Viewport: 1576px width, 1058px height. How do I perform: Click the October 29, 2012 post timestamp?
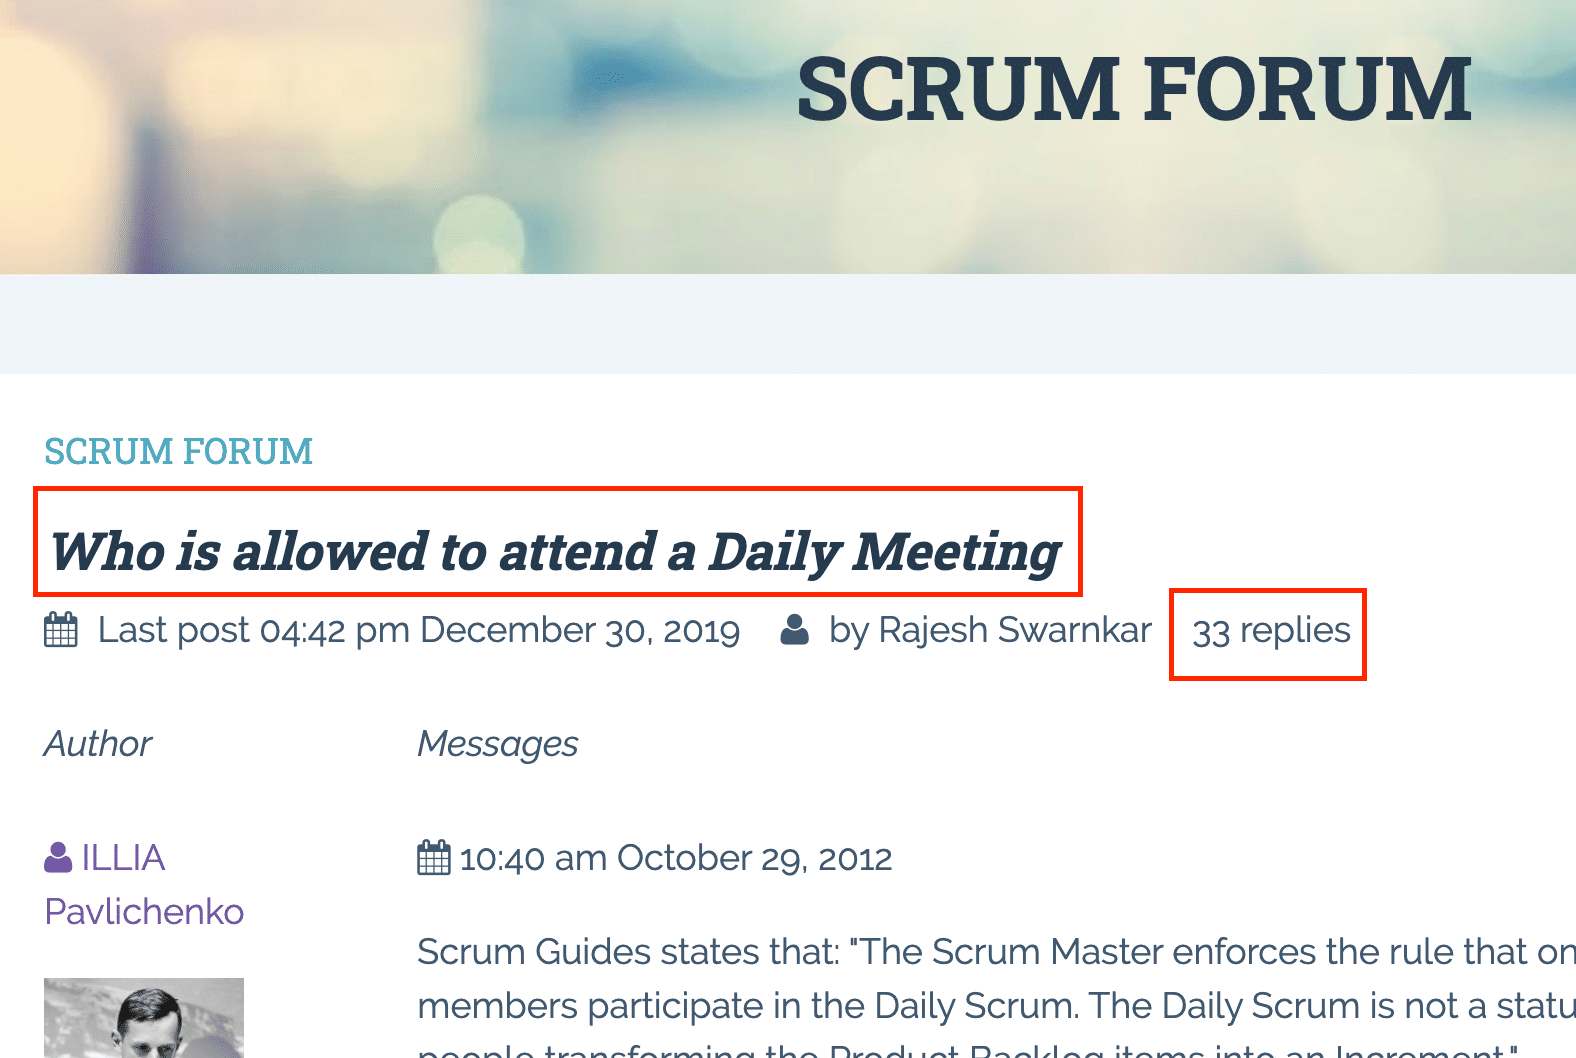coord(676,858)
